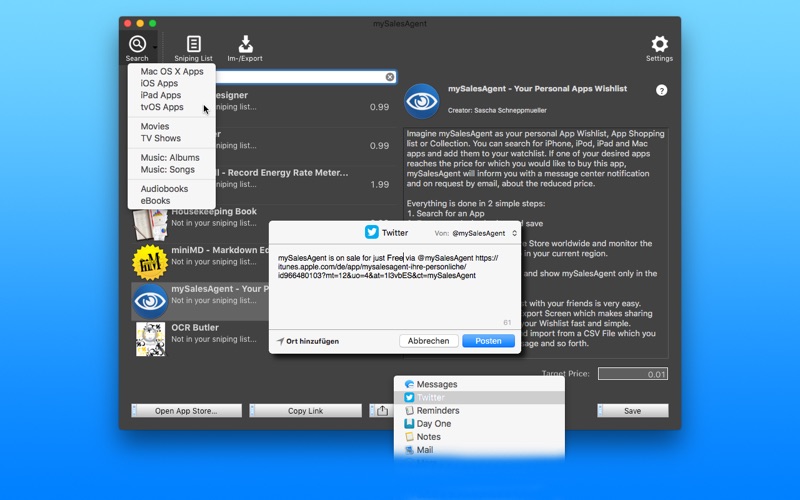
Task: Choose Twitter in the share menu
Action: 479,397
